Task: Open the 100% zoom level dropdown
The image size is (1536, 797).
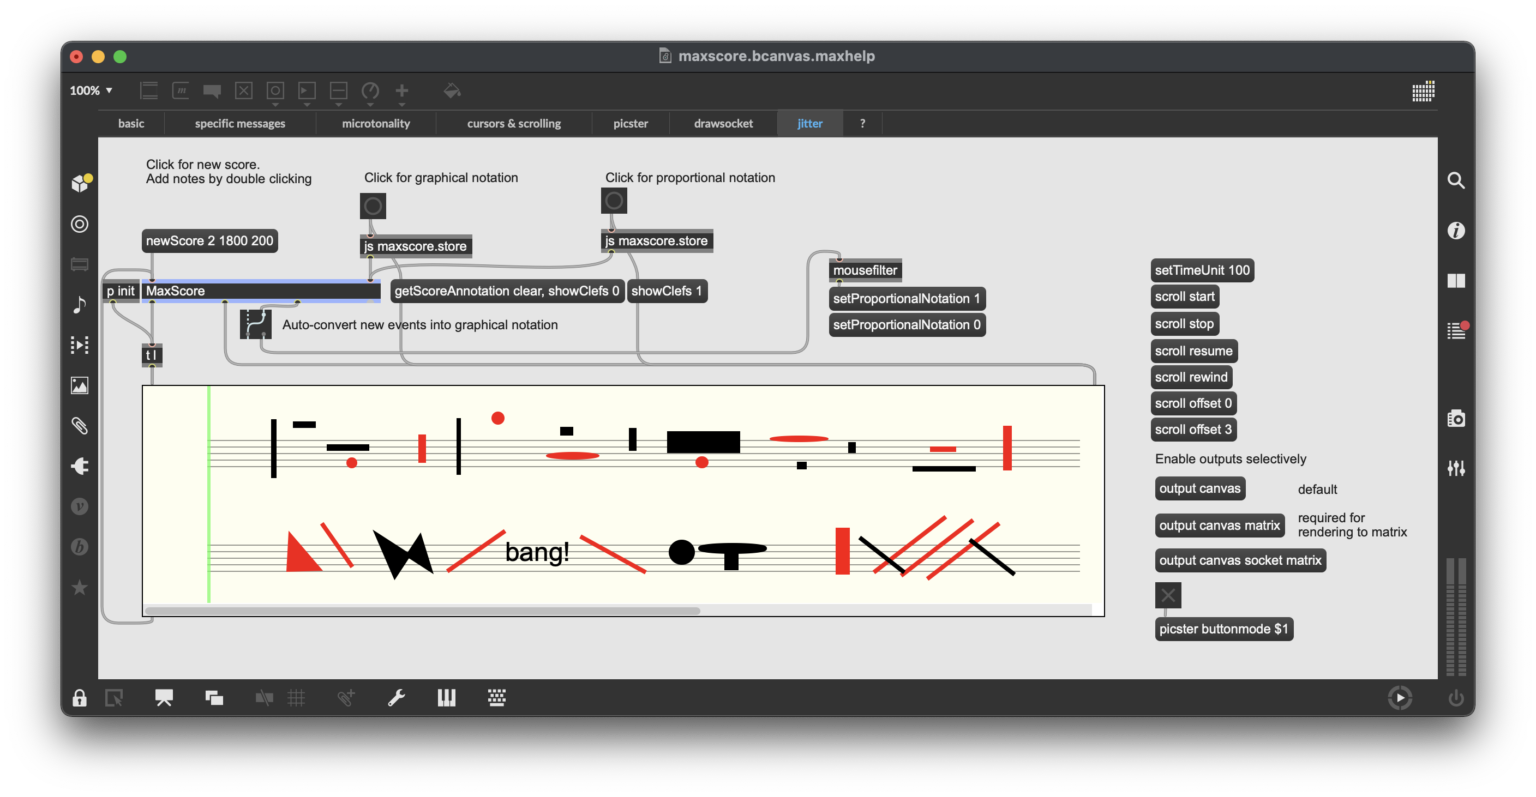Action: click(x=89, y=90)
